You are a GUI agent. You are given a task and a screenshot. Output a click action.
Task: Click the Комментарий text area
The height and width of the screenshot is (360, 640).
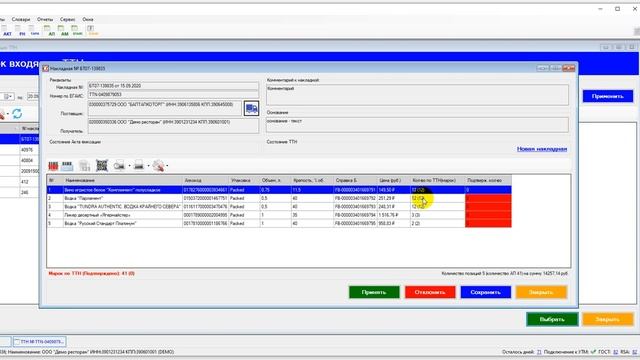pyautogui.click(x=417, y=95)
